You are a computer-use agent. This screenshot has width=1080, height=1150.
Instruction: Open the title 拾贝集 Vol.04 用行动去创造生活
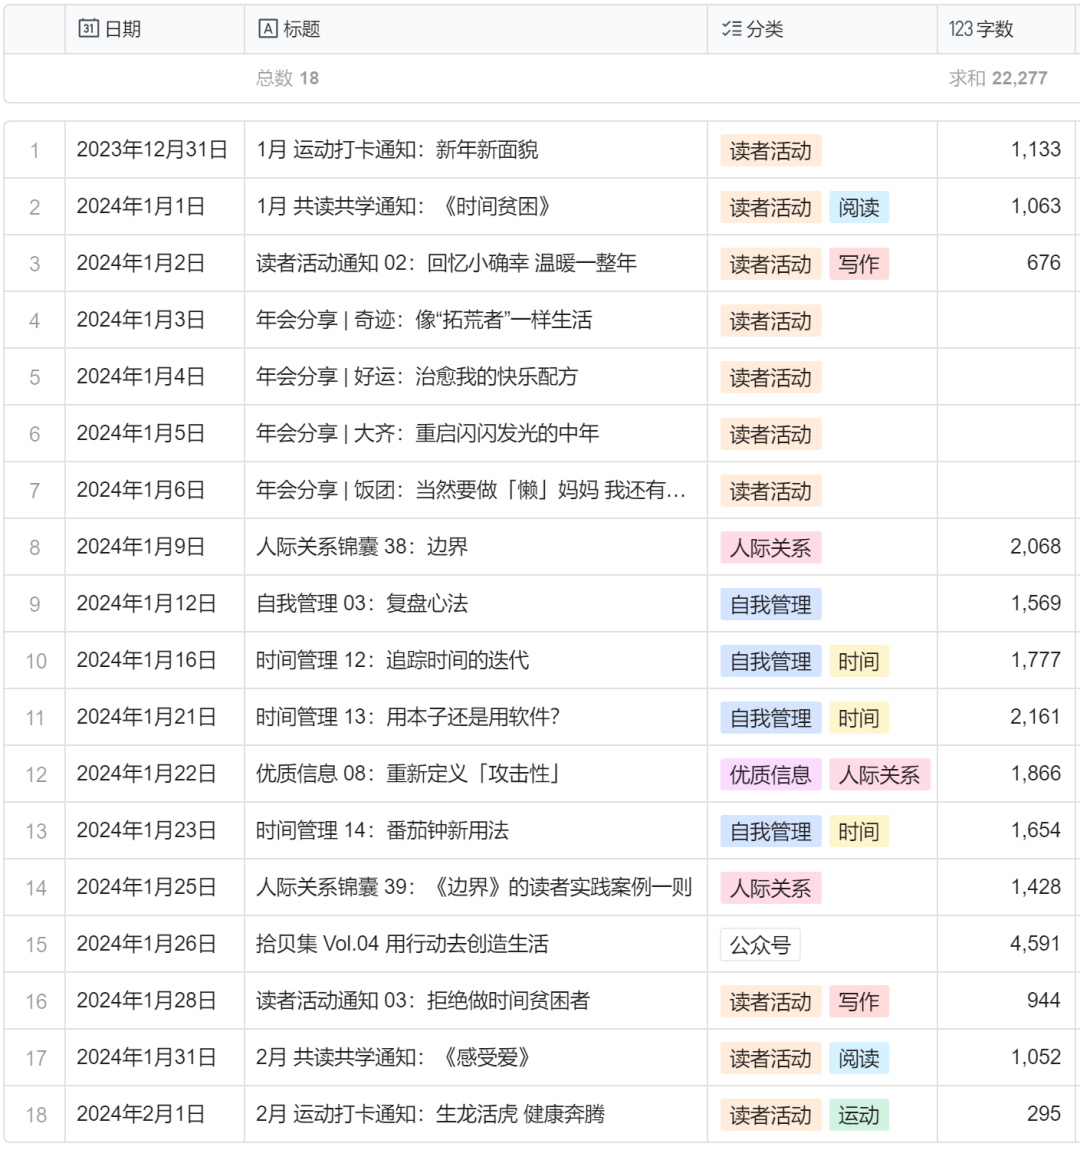402,943
